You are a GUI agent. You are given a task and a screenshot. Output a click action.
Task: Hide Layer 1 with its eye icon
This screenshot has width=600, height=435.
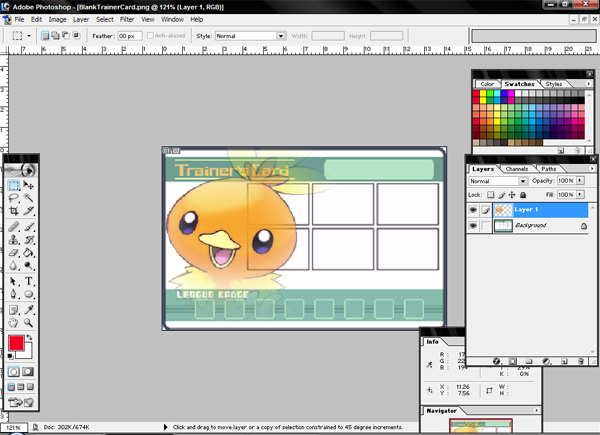[473, 210]
